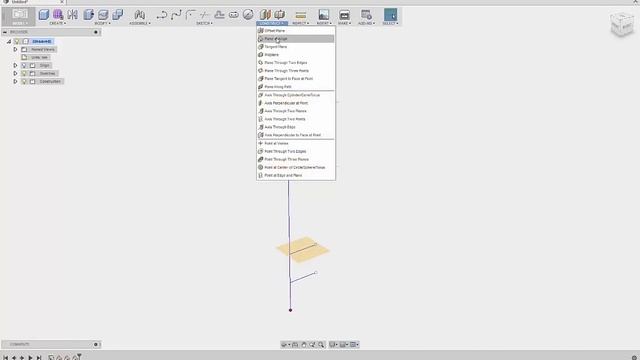The width and height of the screenshot is (640, 360).
Task: Collapse the Browser panel
Action: pyautogui.click(x=5, y=32)
